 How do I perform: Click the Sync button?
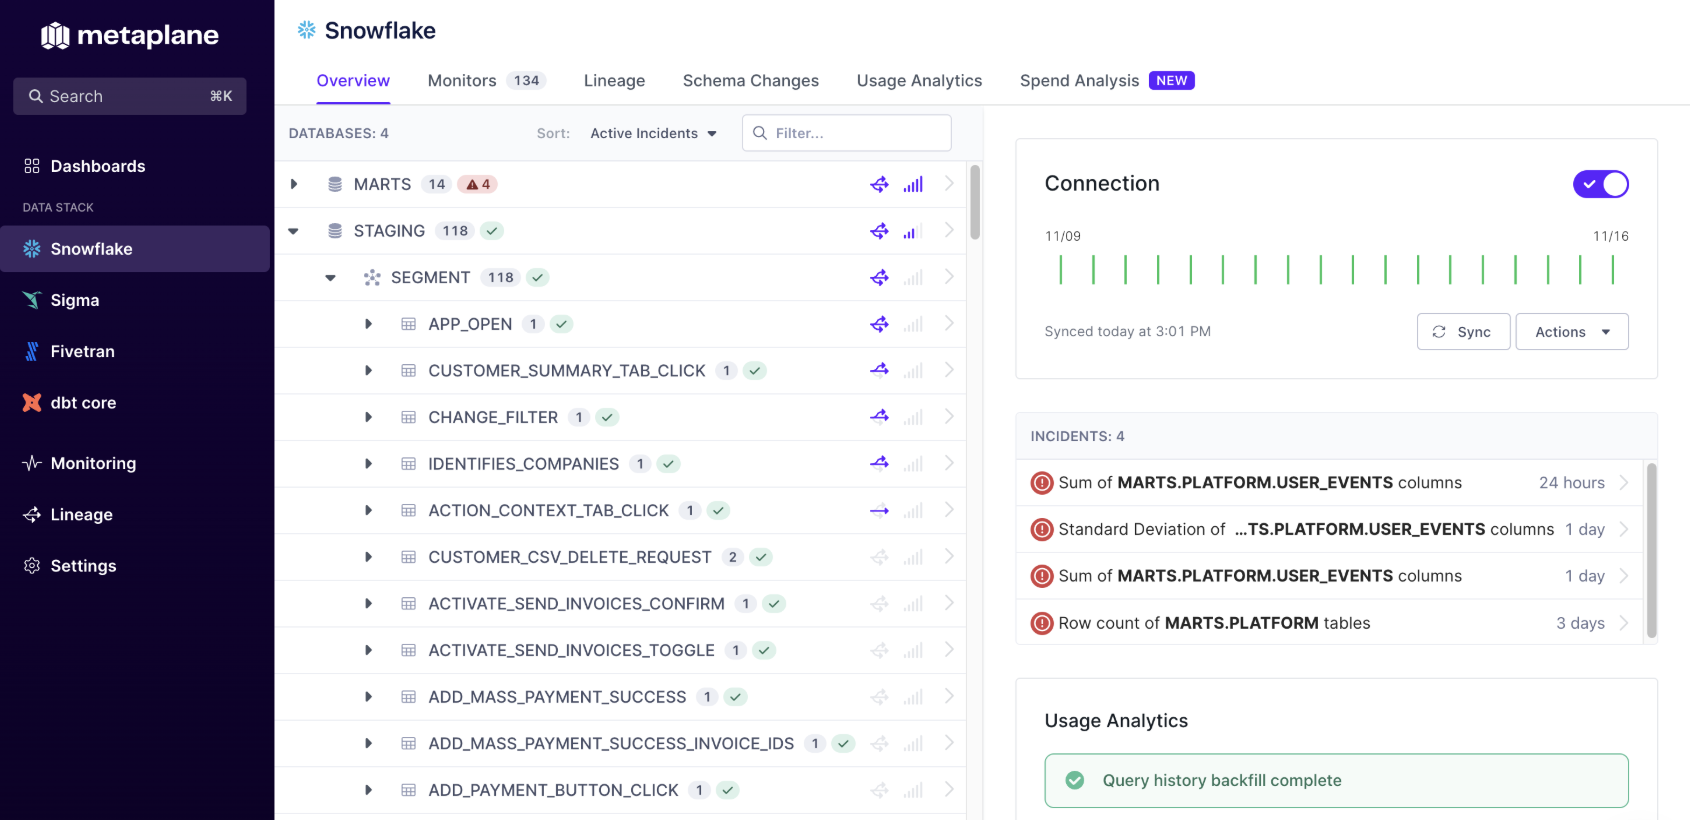(1463, 332)
